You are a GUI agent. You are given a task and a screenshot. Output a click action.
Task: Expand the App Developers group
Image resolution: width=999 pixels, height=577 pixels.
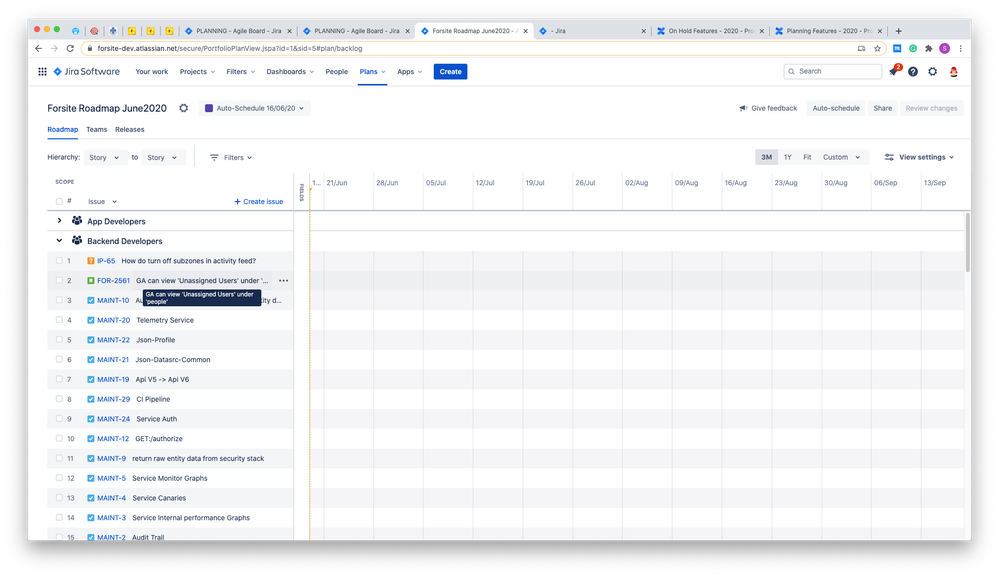point(58,221)
